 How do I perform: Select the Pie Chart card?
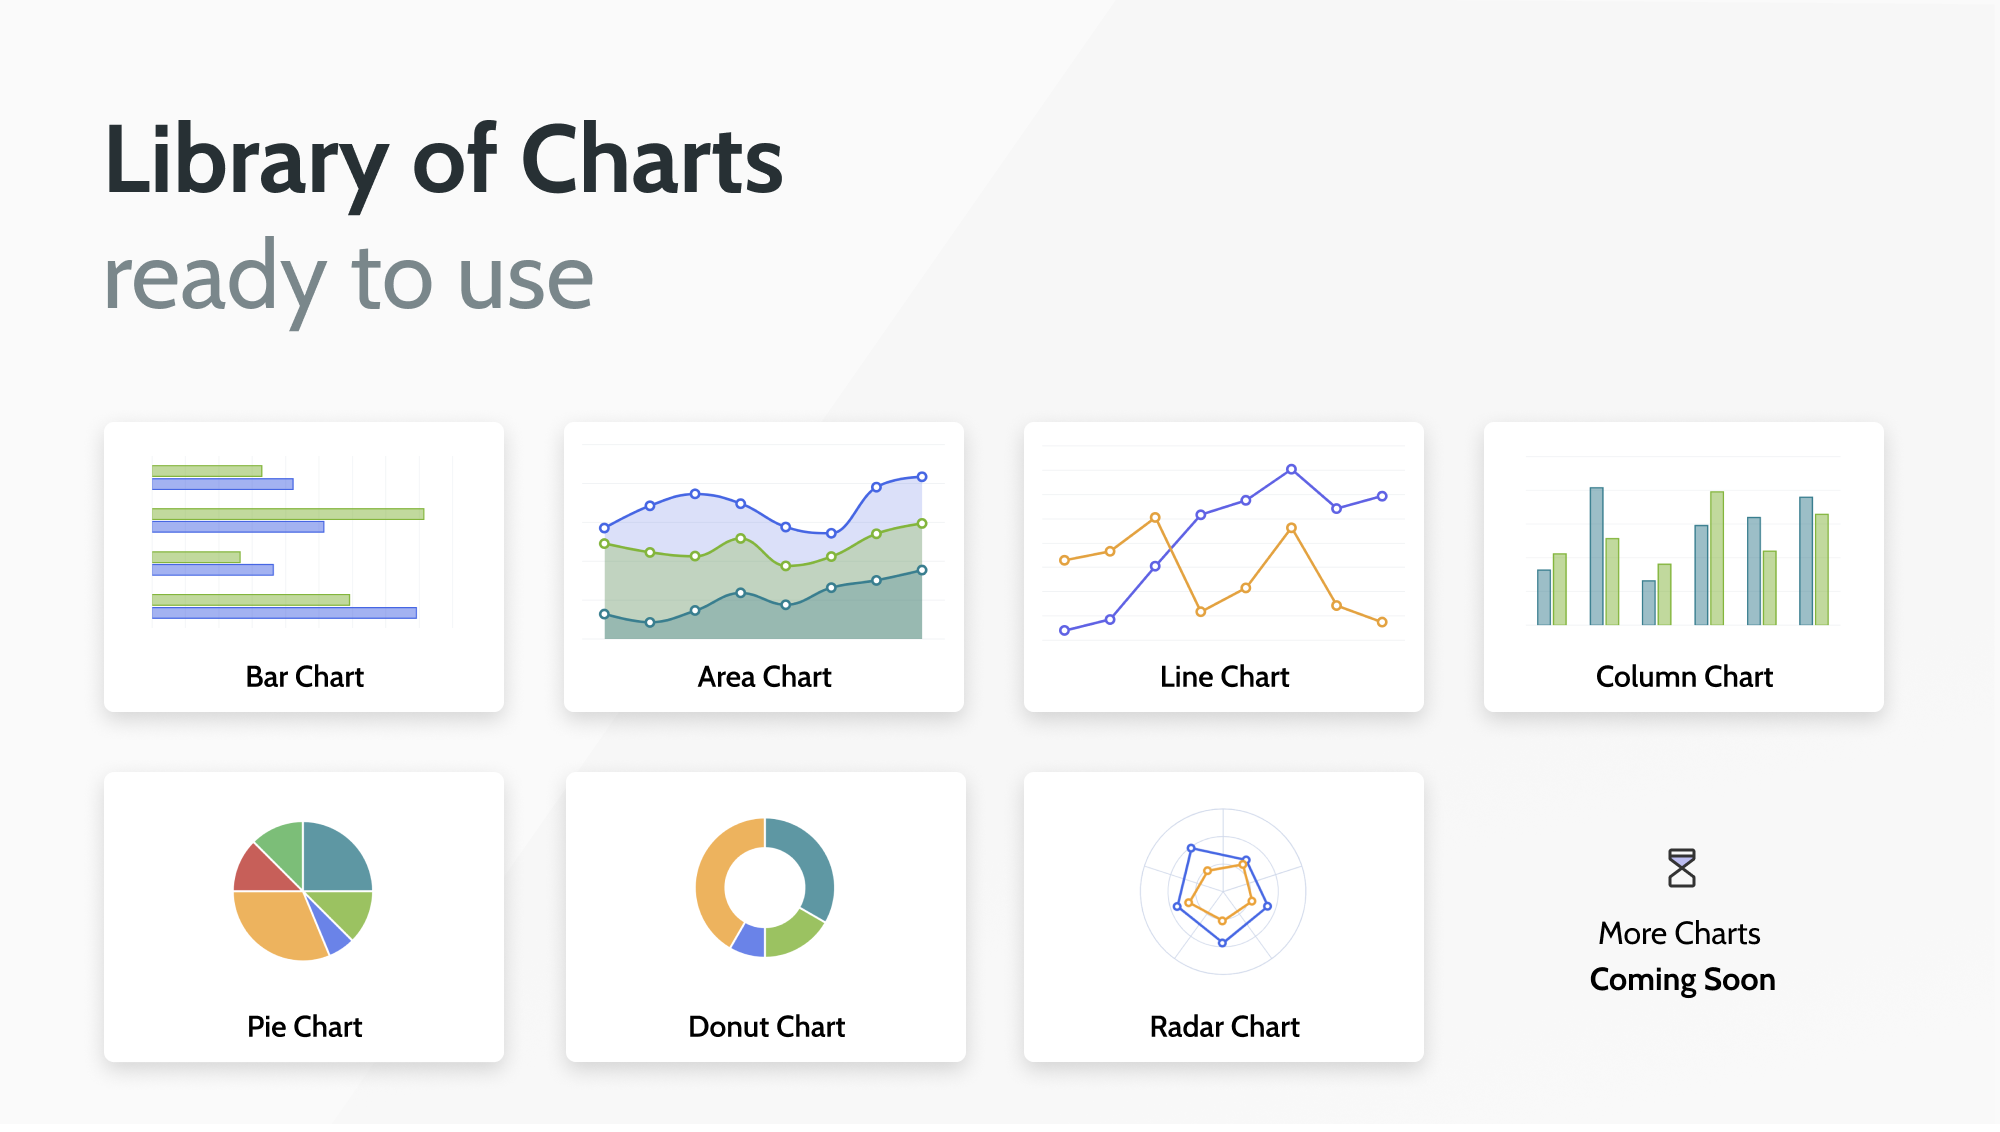coord(304,917)
